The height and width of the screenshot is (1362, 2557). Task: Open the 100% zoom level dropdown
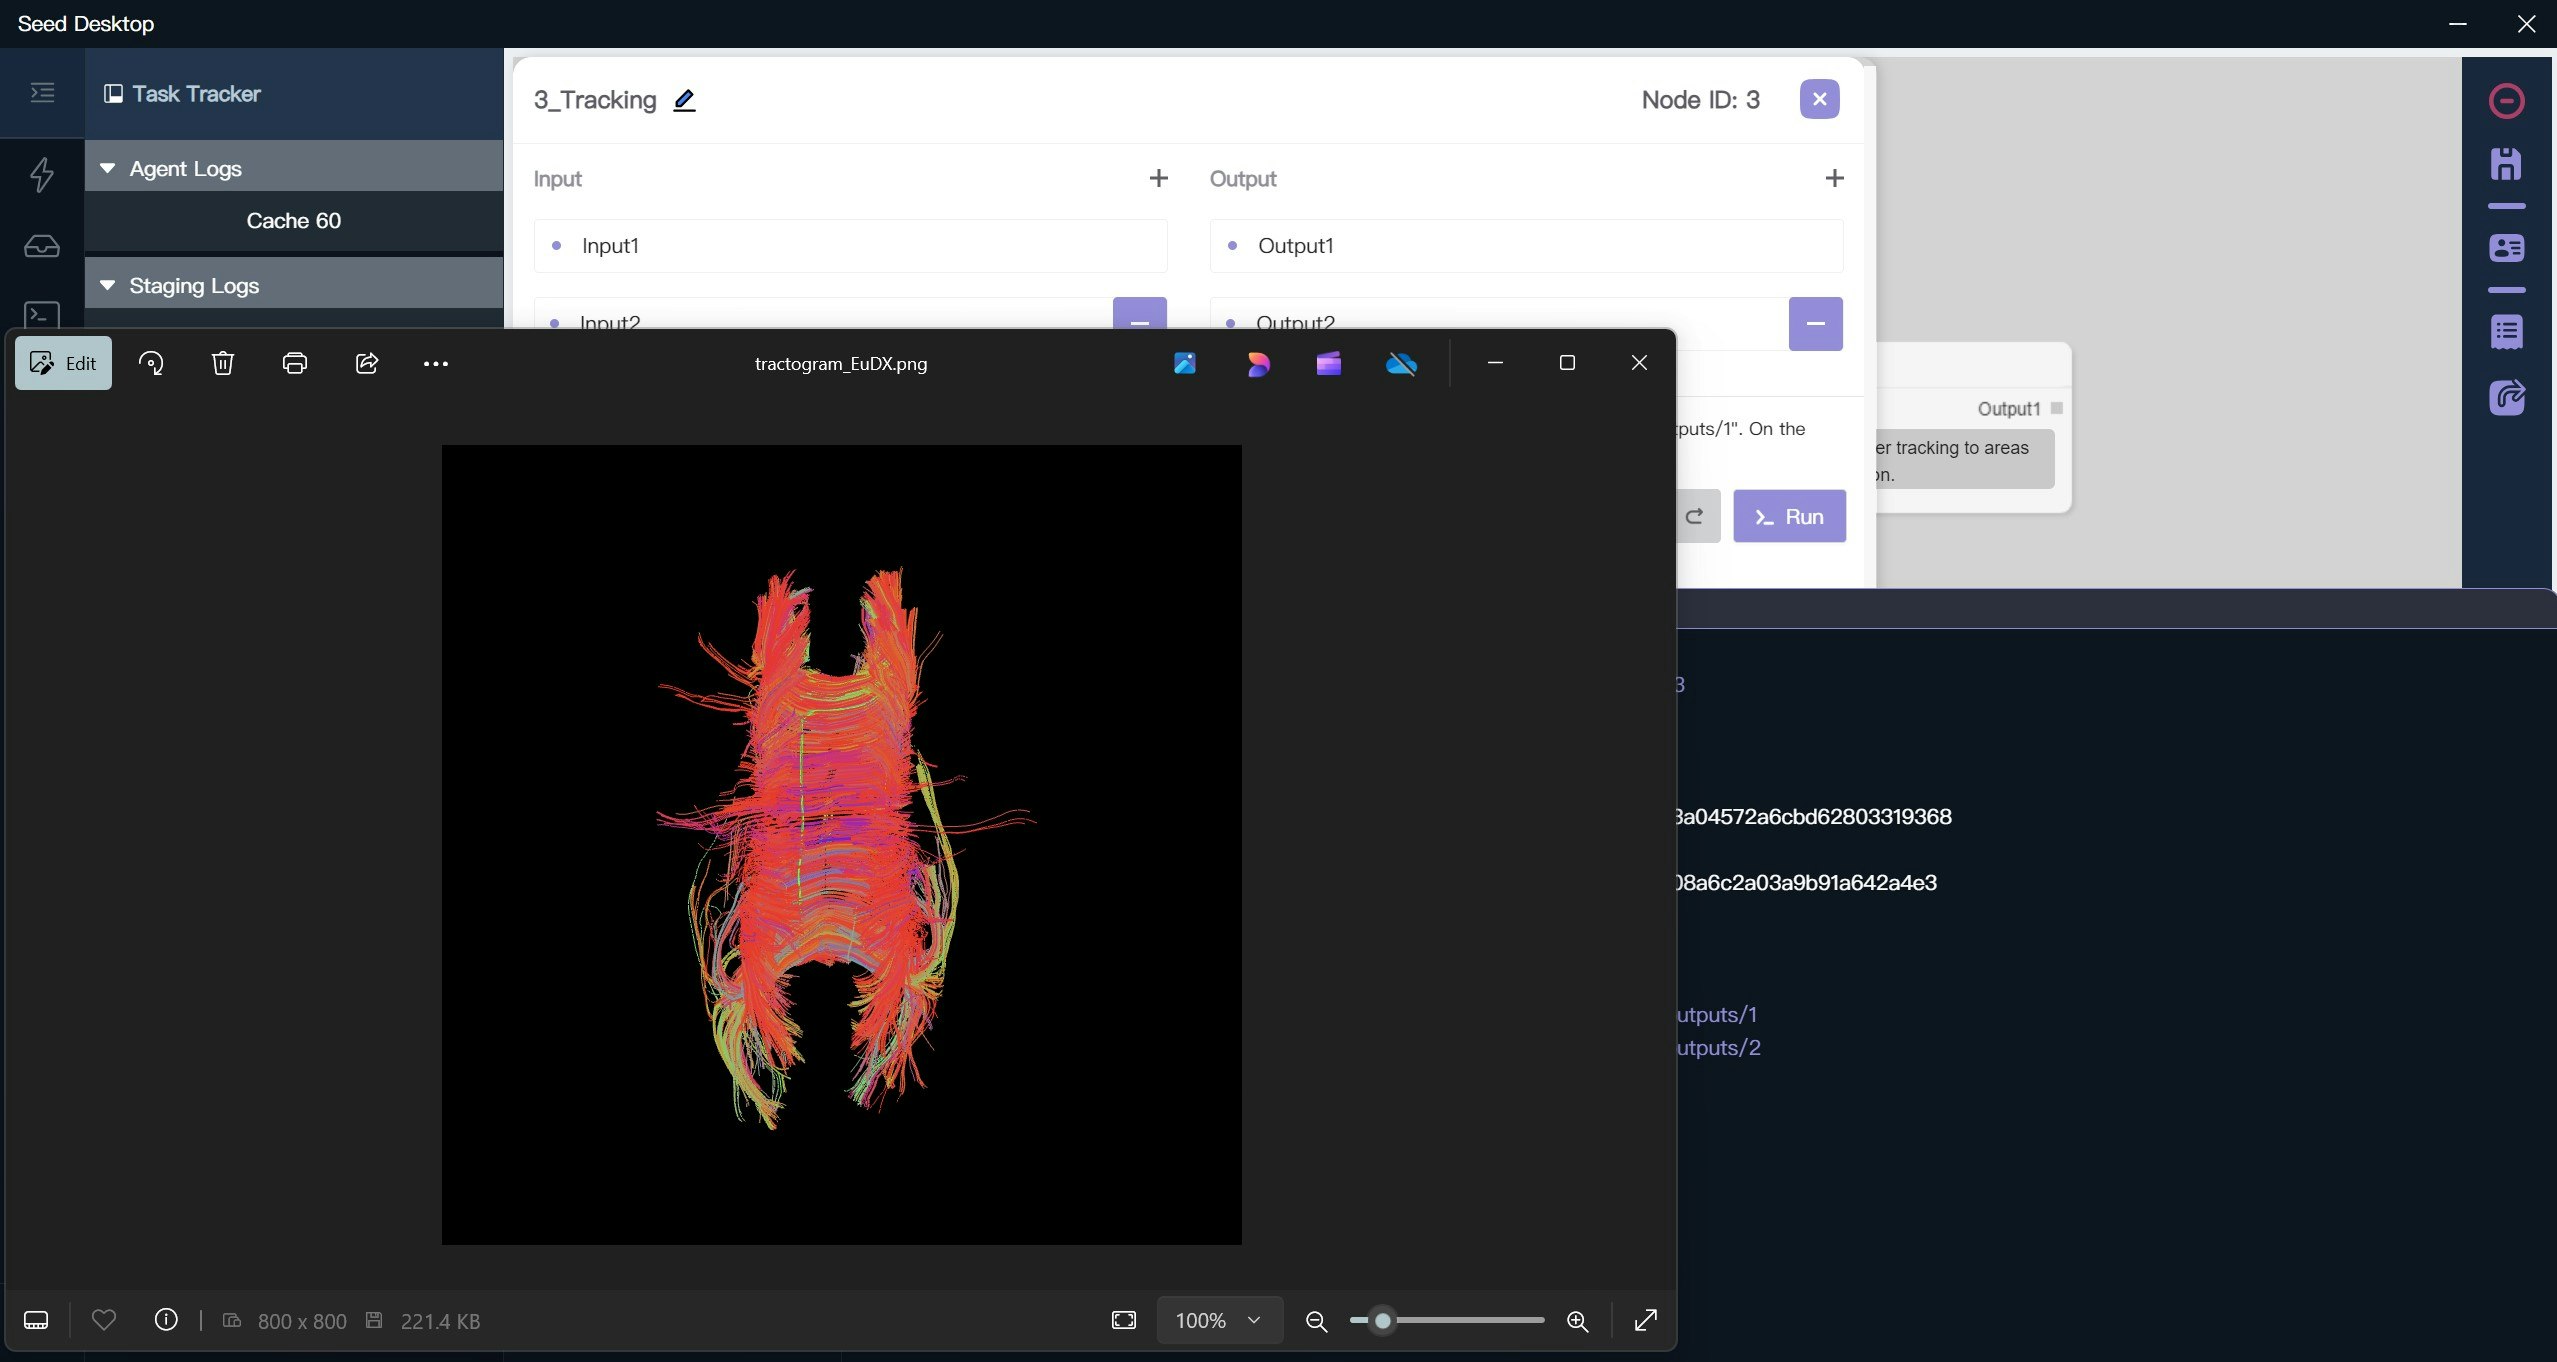point(1218,1320)
